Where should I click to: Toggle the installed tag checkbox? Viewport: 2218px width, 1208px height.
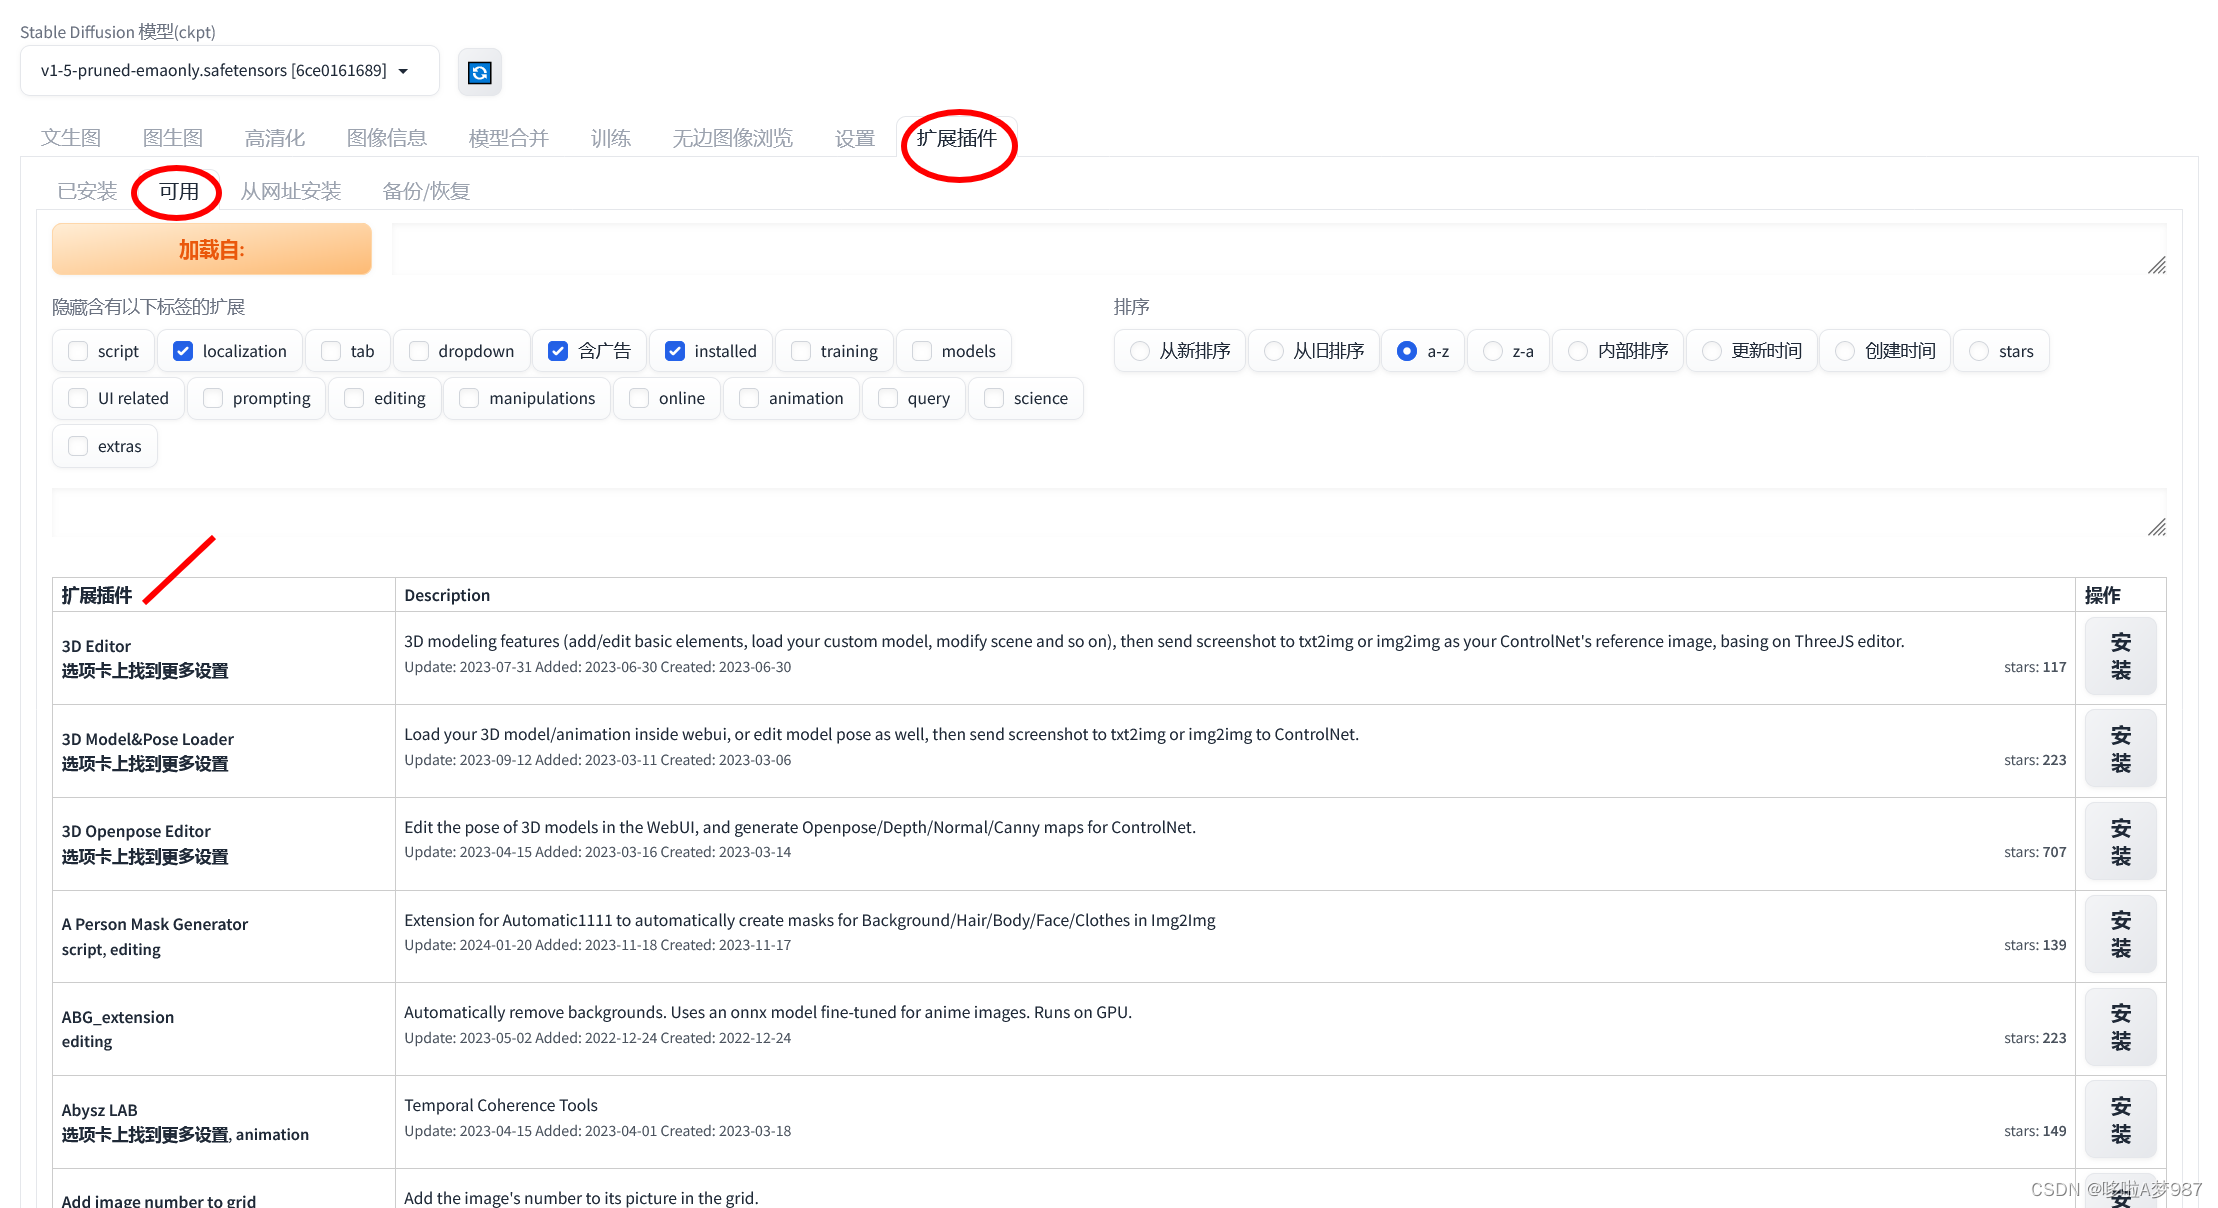pyautogui.click(x=675, y=351)
